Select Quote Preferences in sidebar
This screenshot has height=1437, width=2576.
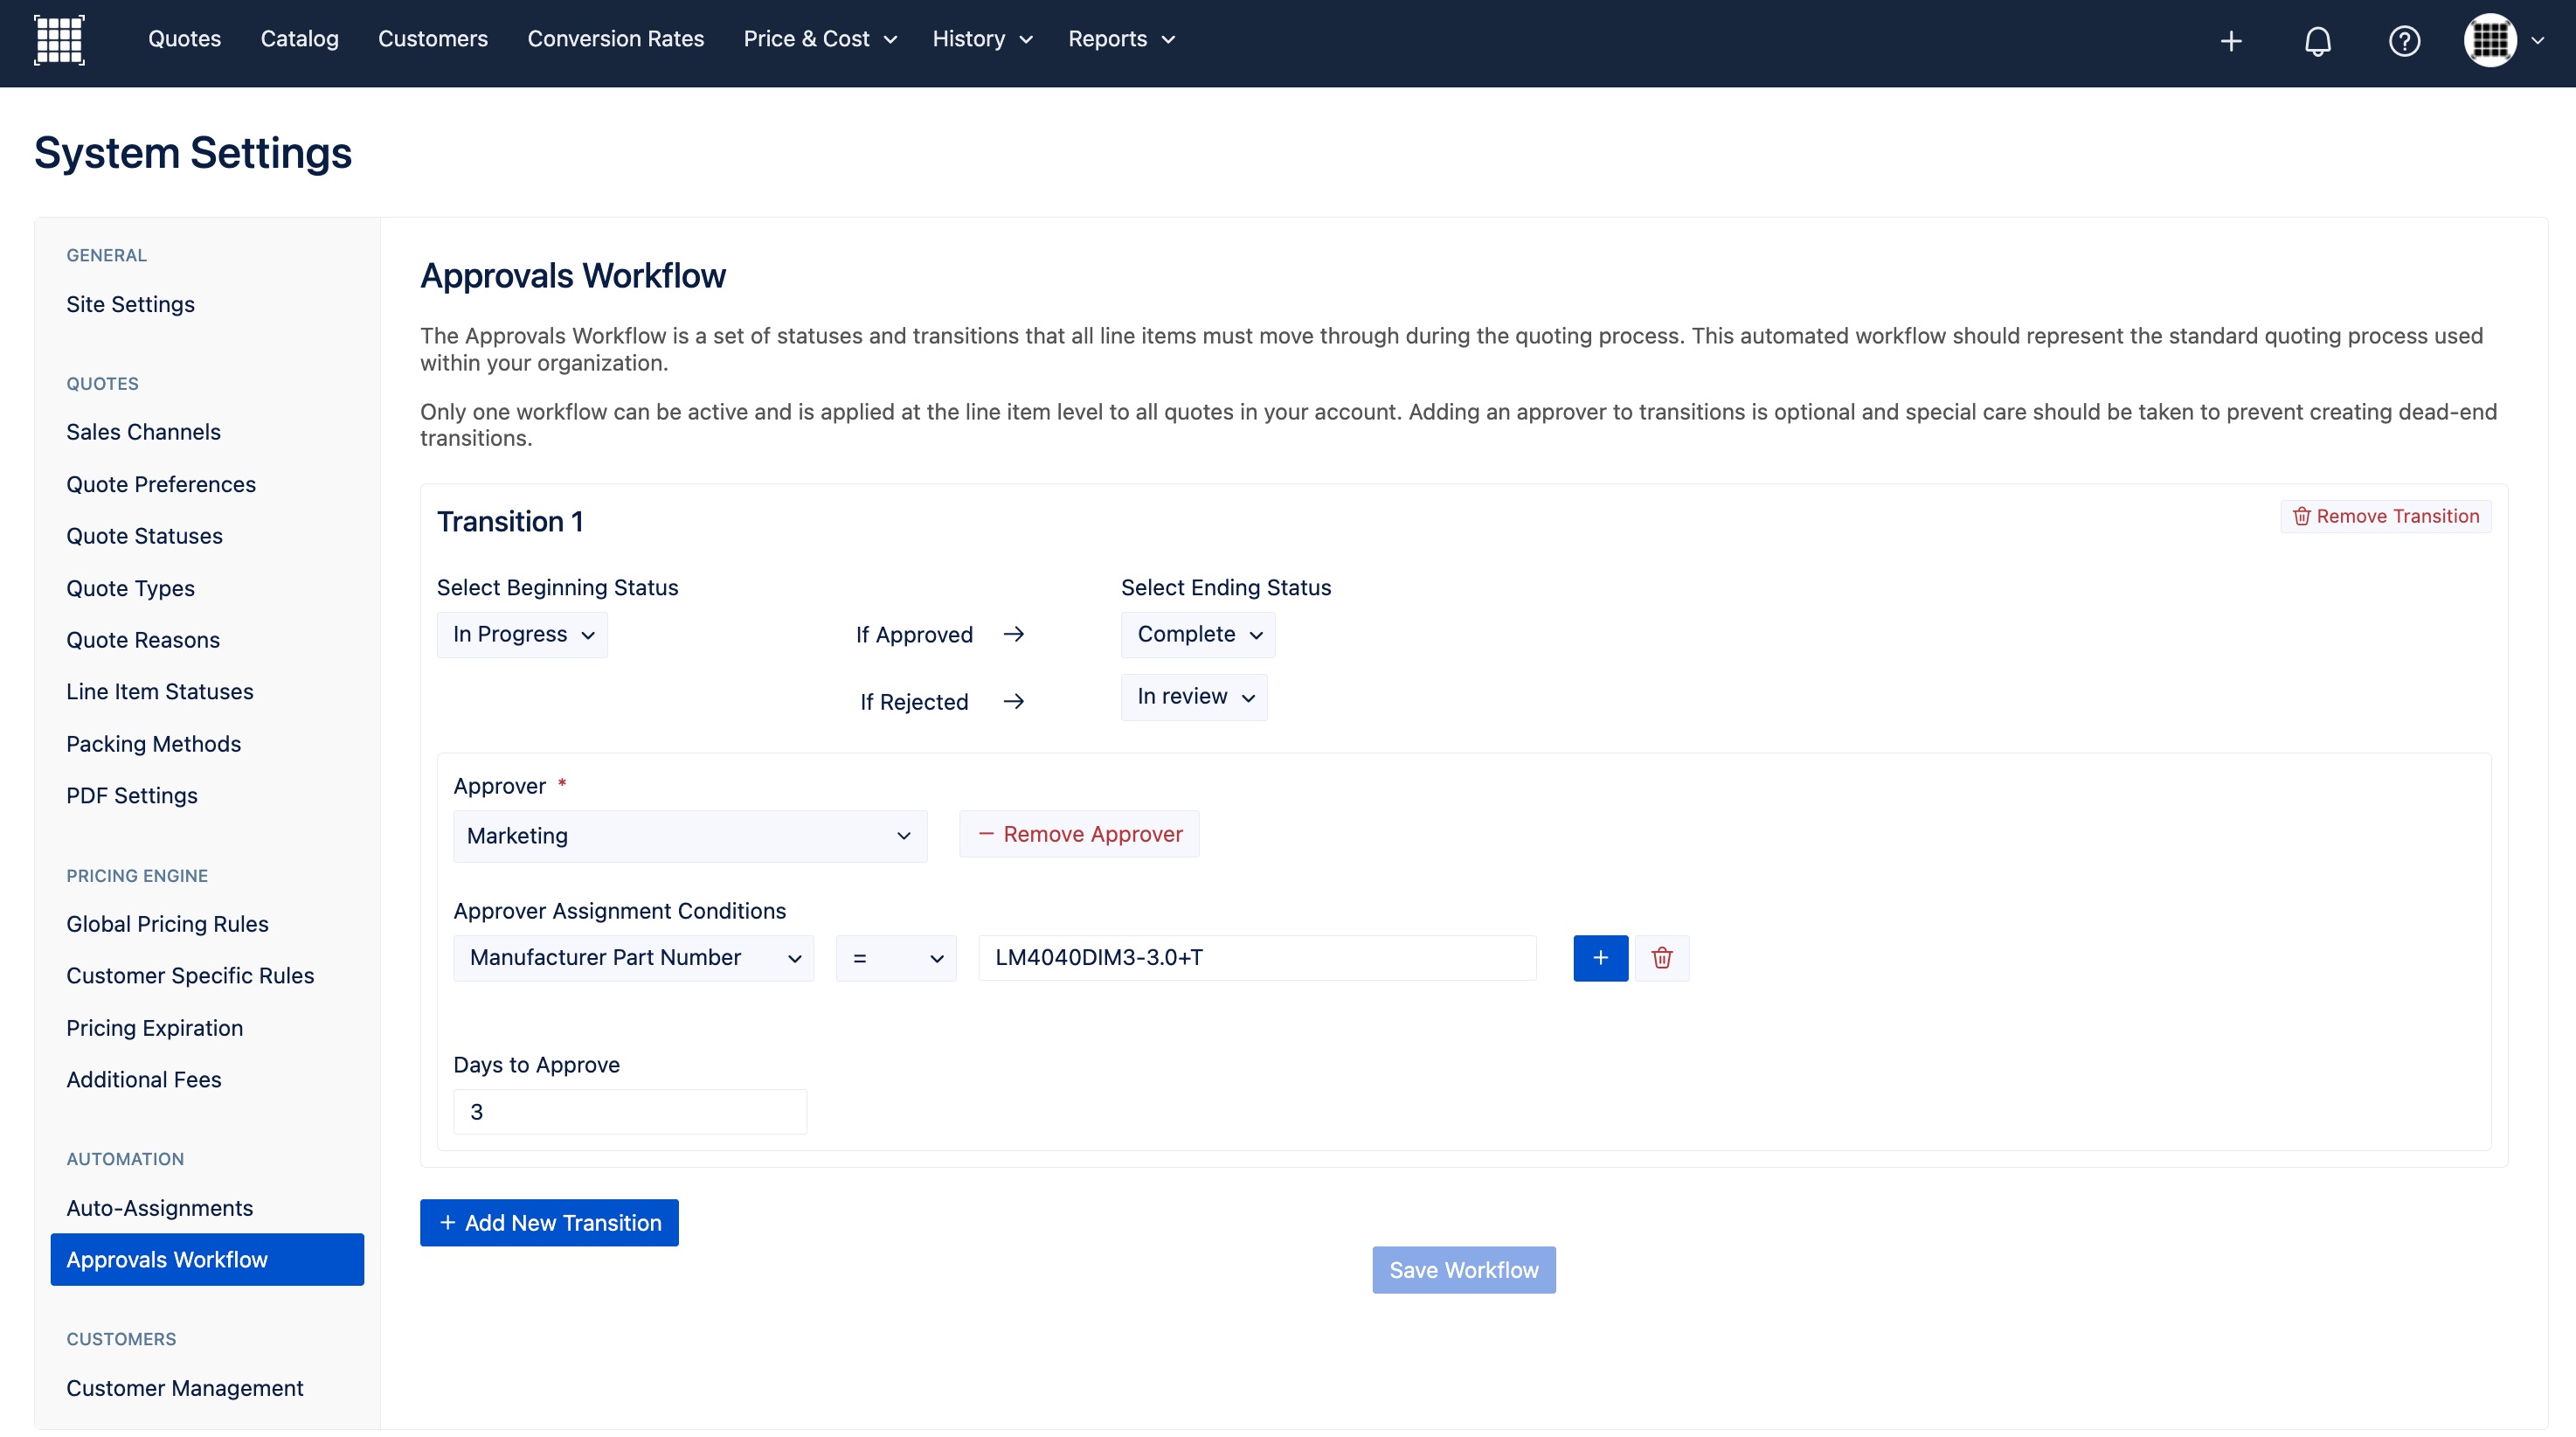(x=161, y=484)
